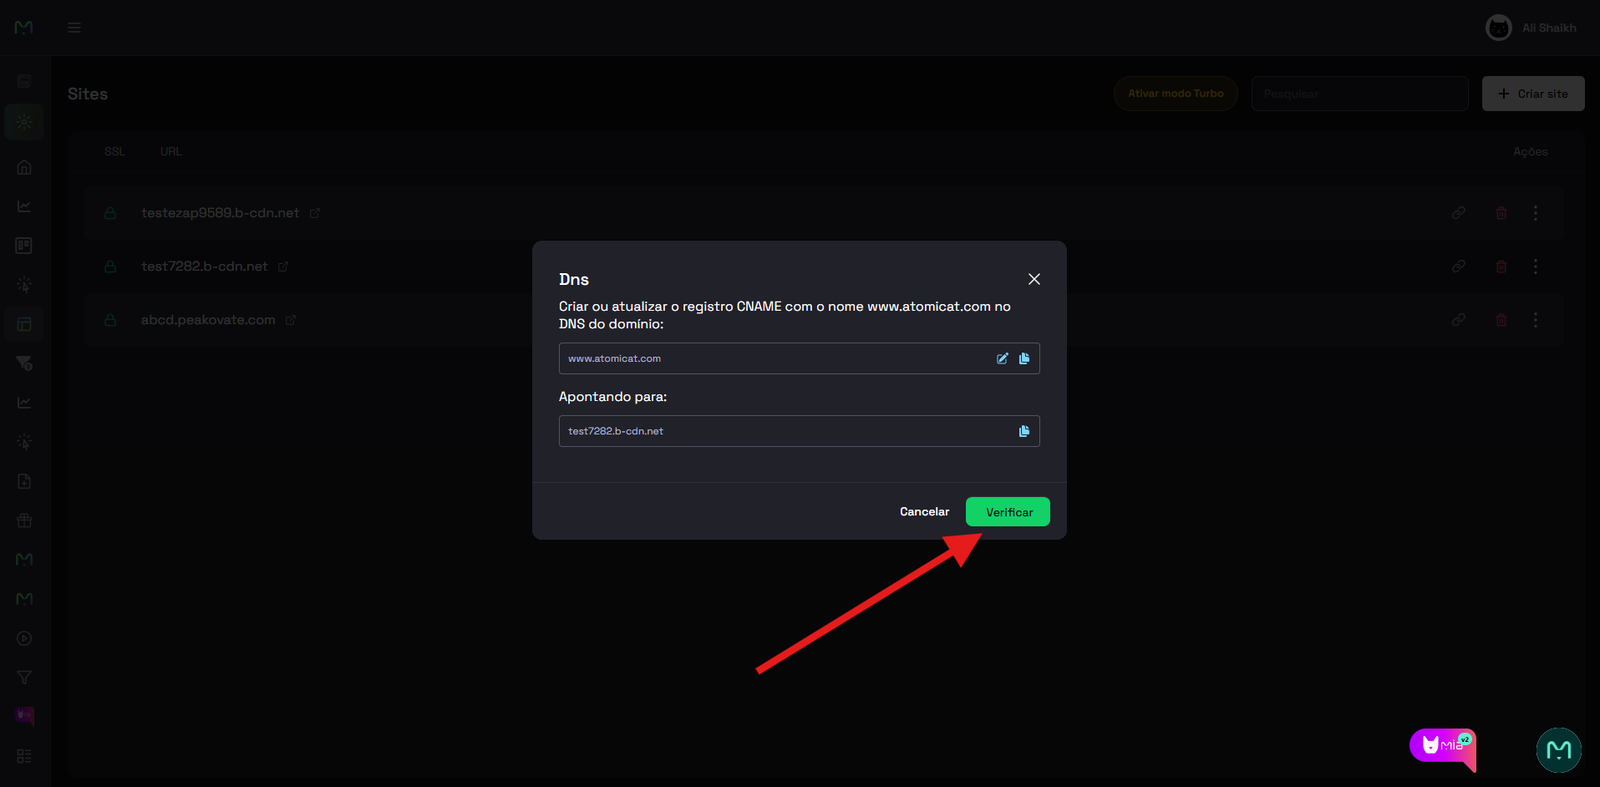The height and width of the screenshot is (787, 1600).
Task: Click the Ali Shaikh user name
Action: [1549, 28]
